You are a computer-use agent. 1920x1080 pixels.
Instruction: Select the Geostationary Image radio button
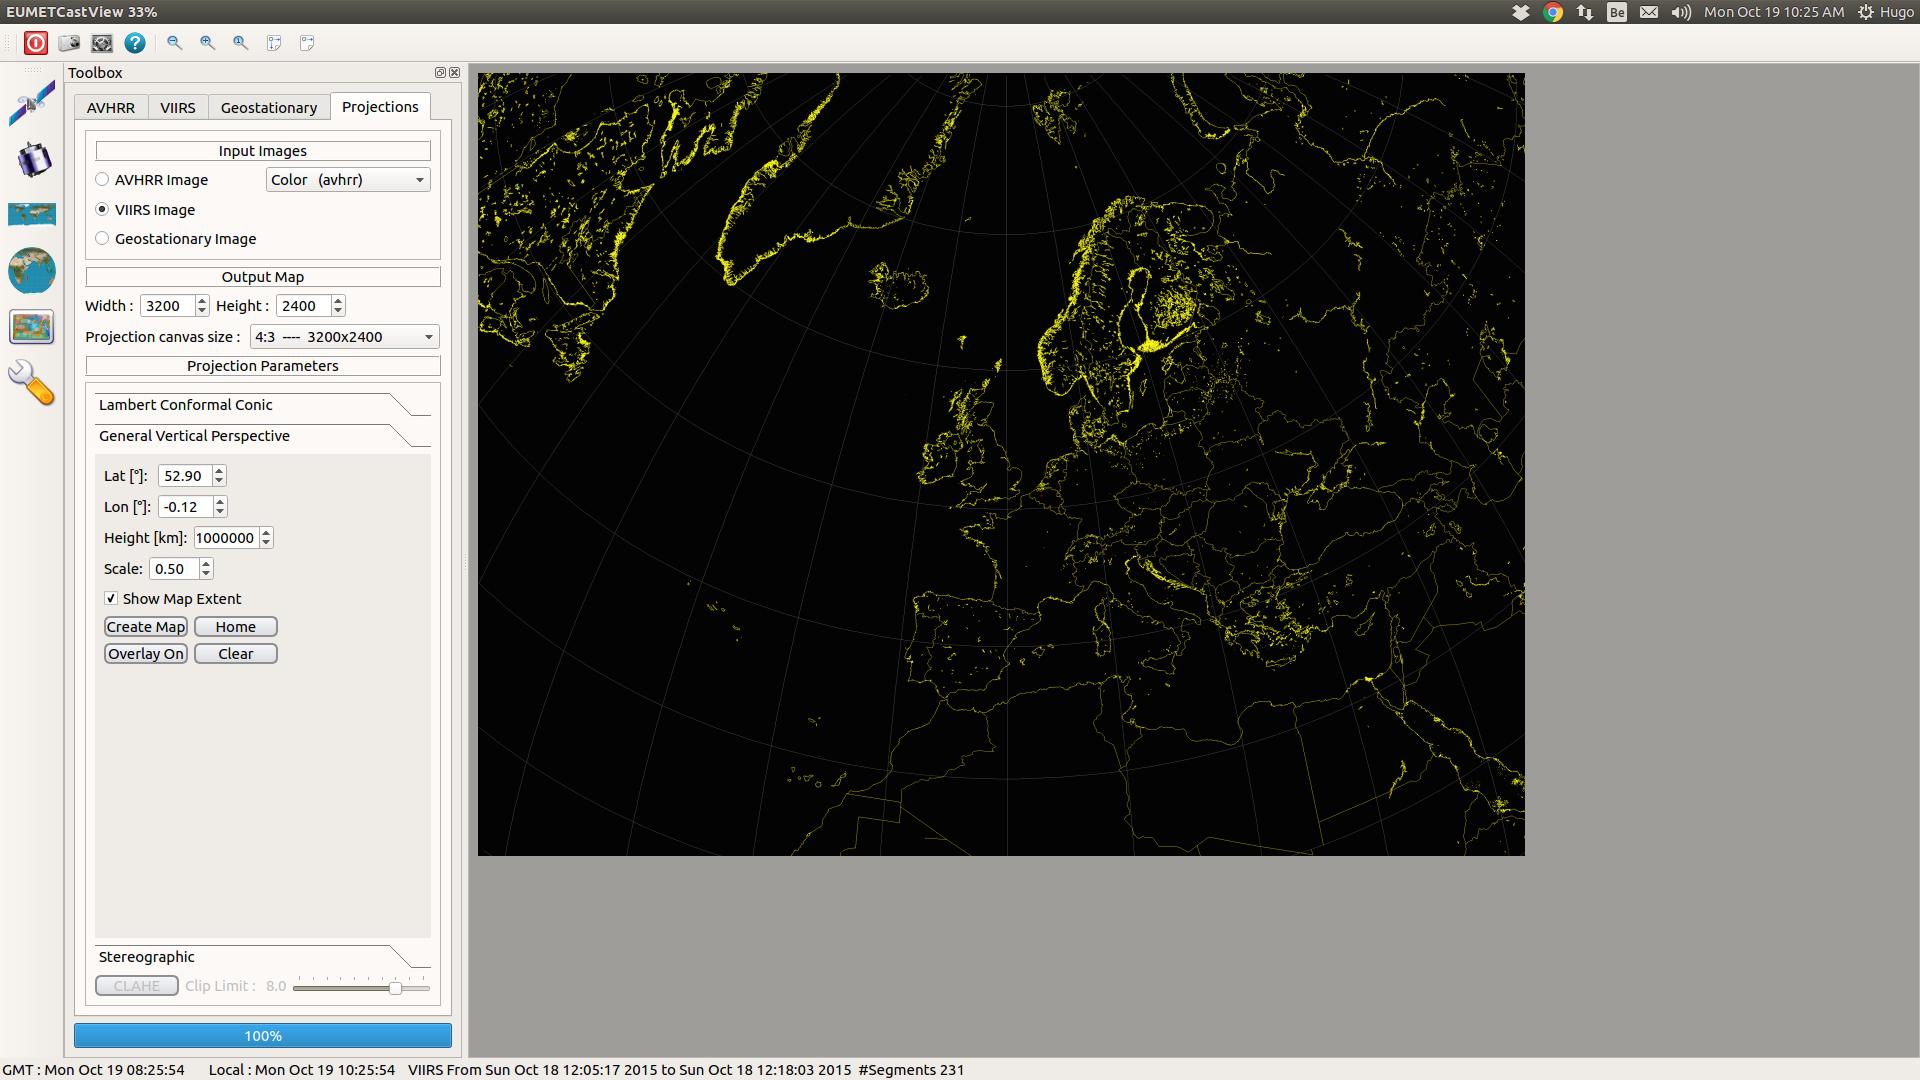point(102,238)
